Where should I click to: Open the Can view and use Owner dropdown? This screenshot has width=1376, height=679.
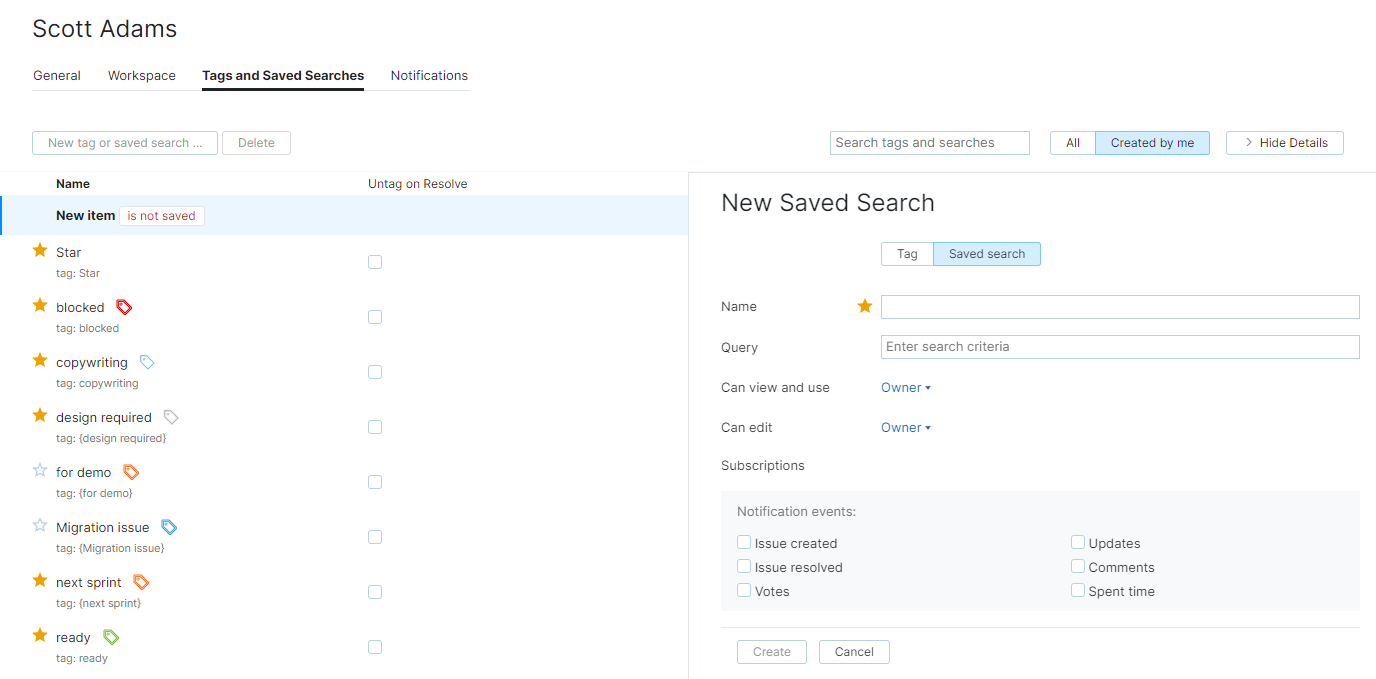[906, 388]
